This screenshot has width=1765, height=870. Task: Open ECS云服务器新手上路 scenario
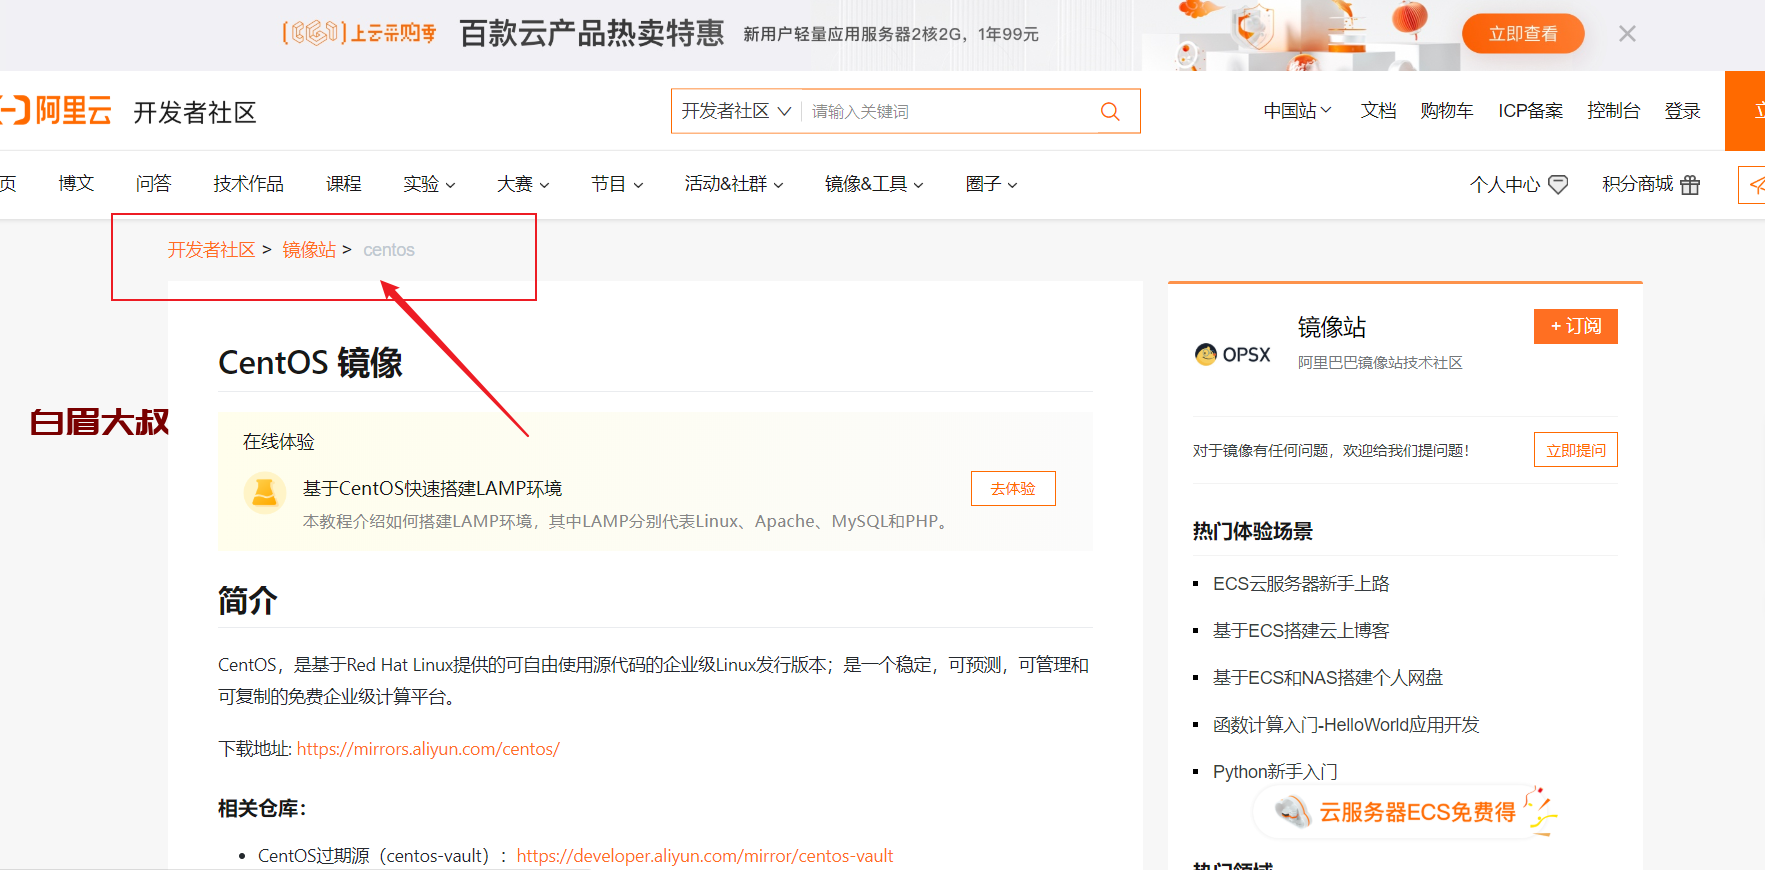click(1301, 584)
